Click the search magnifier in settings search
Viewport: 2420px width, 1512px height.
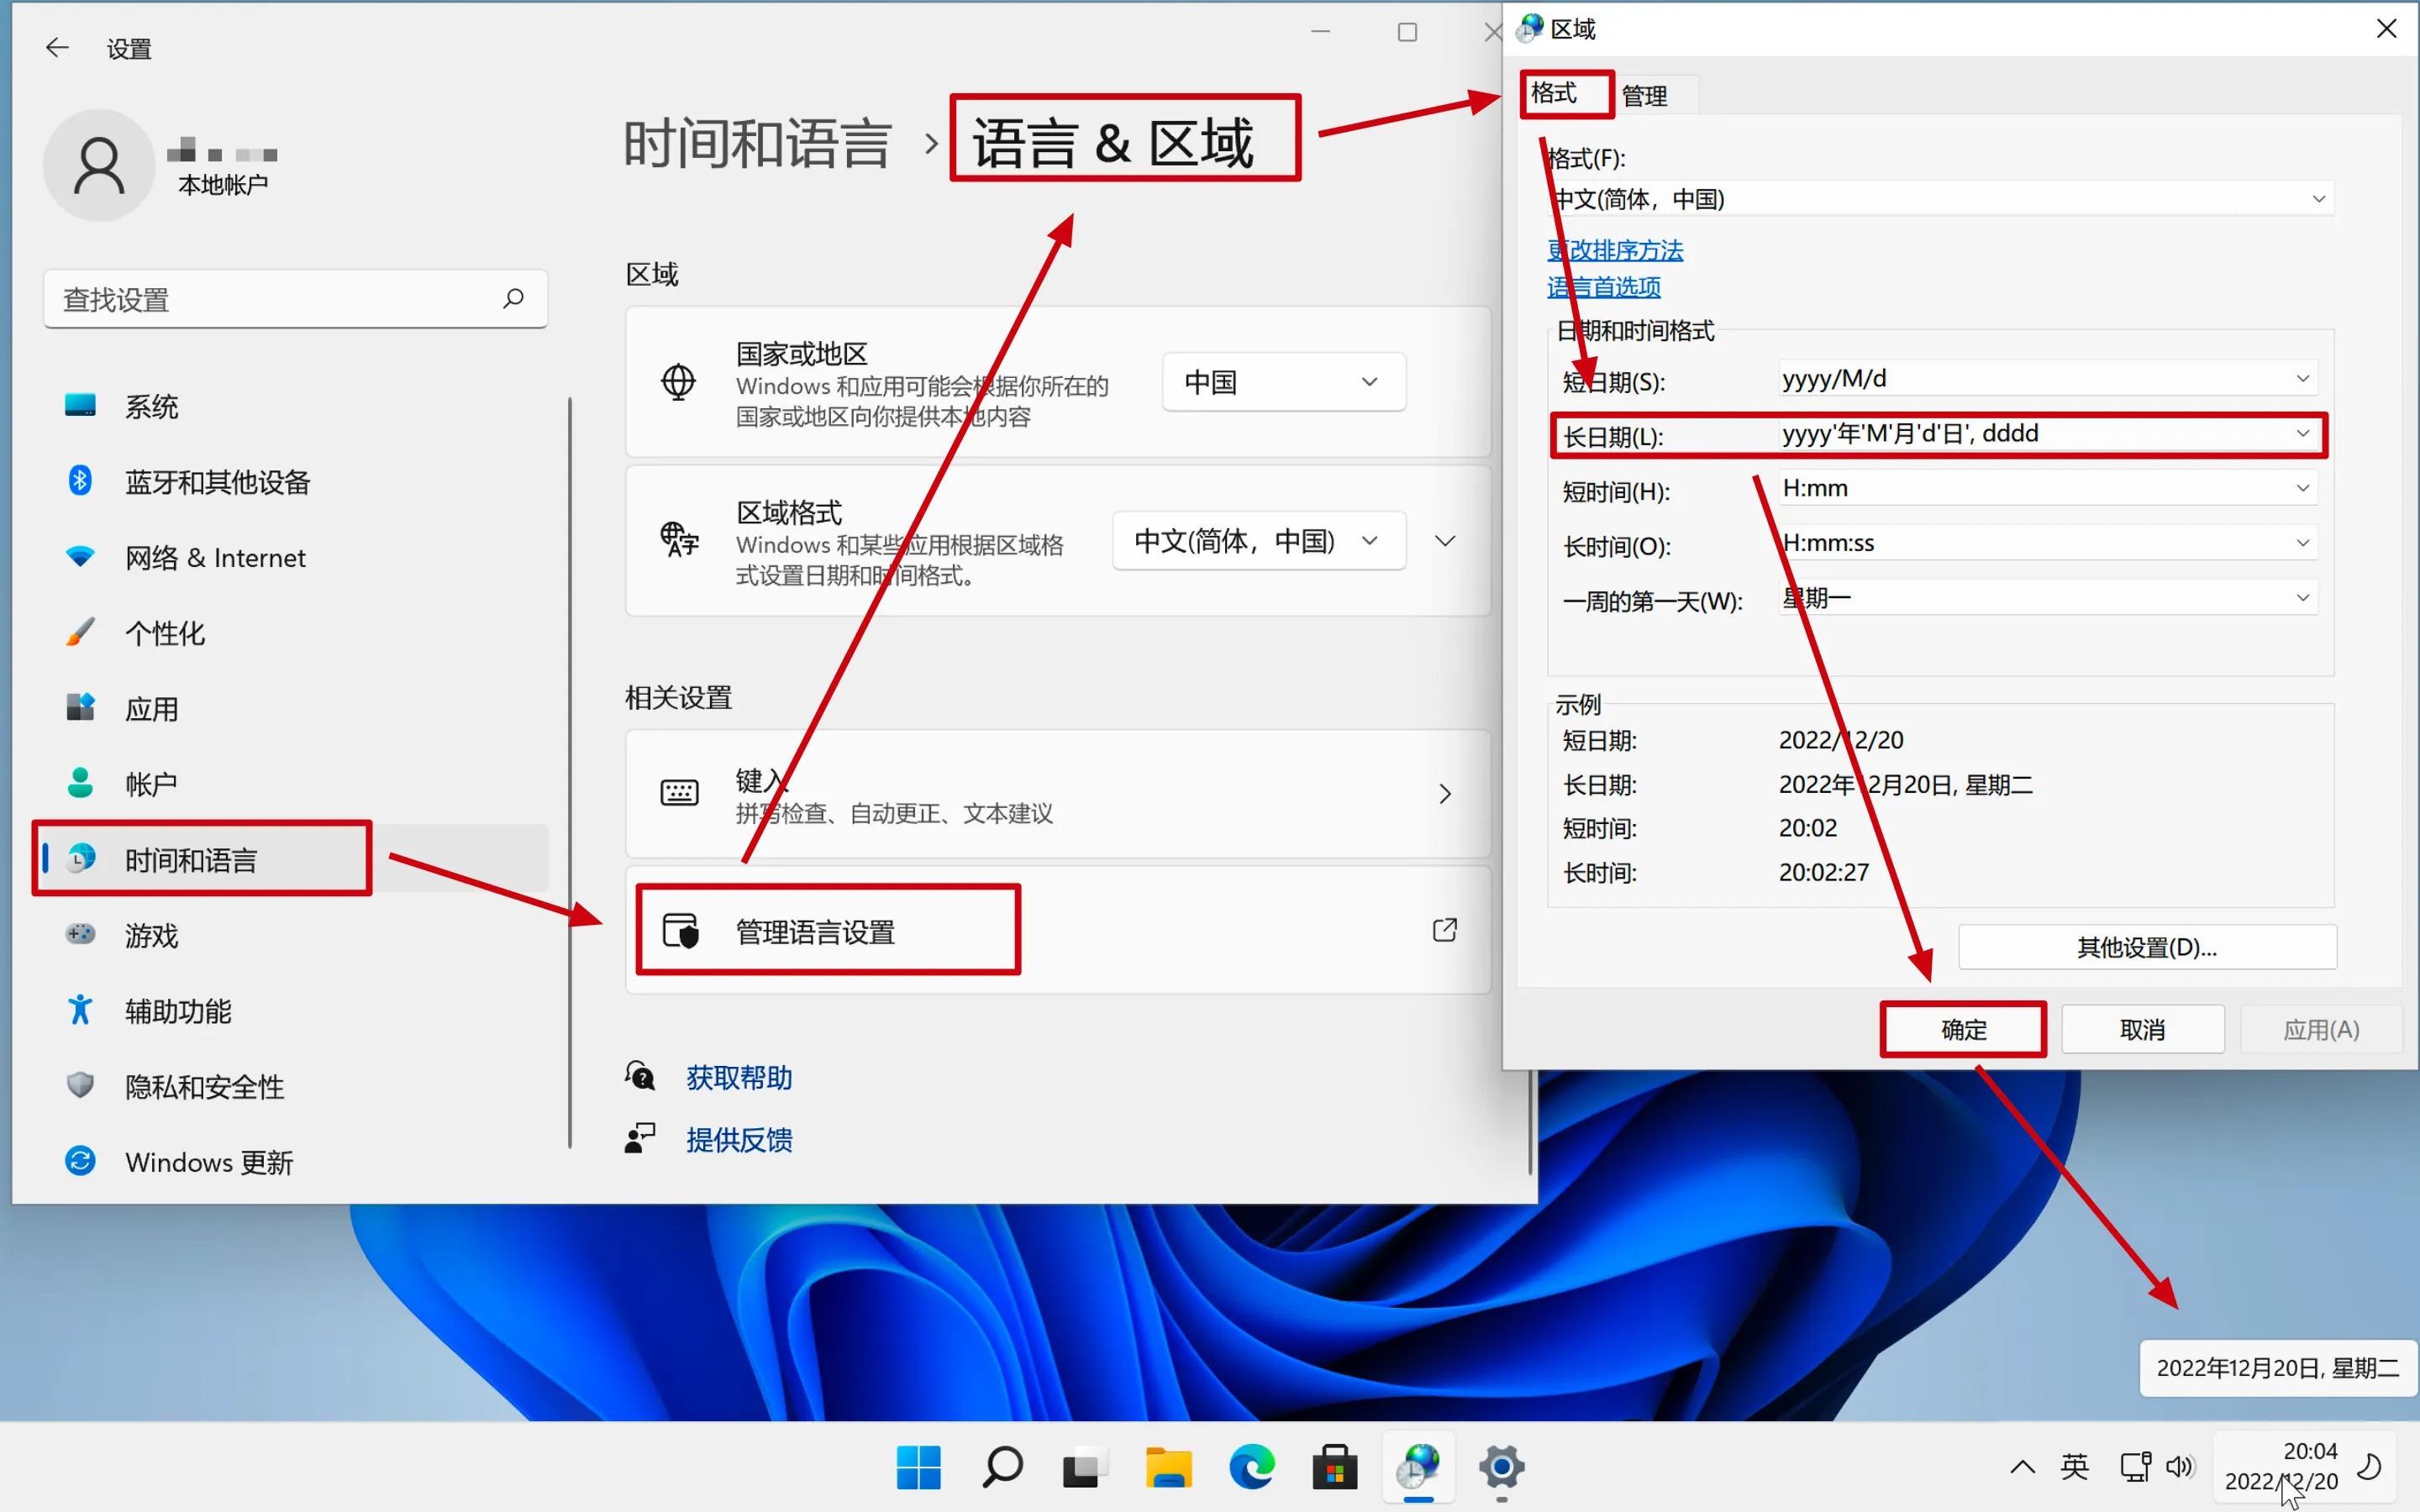tap(513, 298)
